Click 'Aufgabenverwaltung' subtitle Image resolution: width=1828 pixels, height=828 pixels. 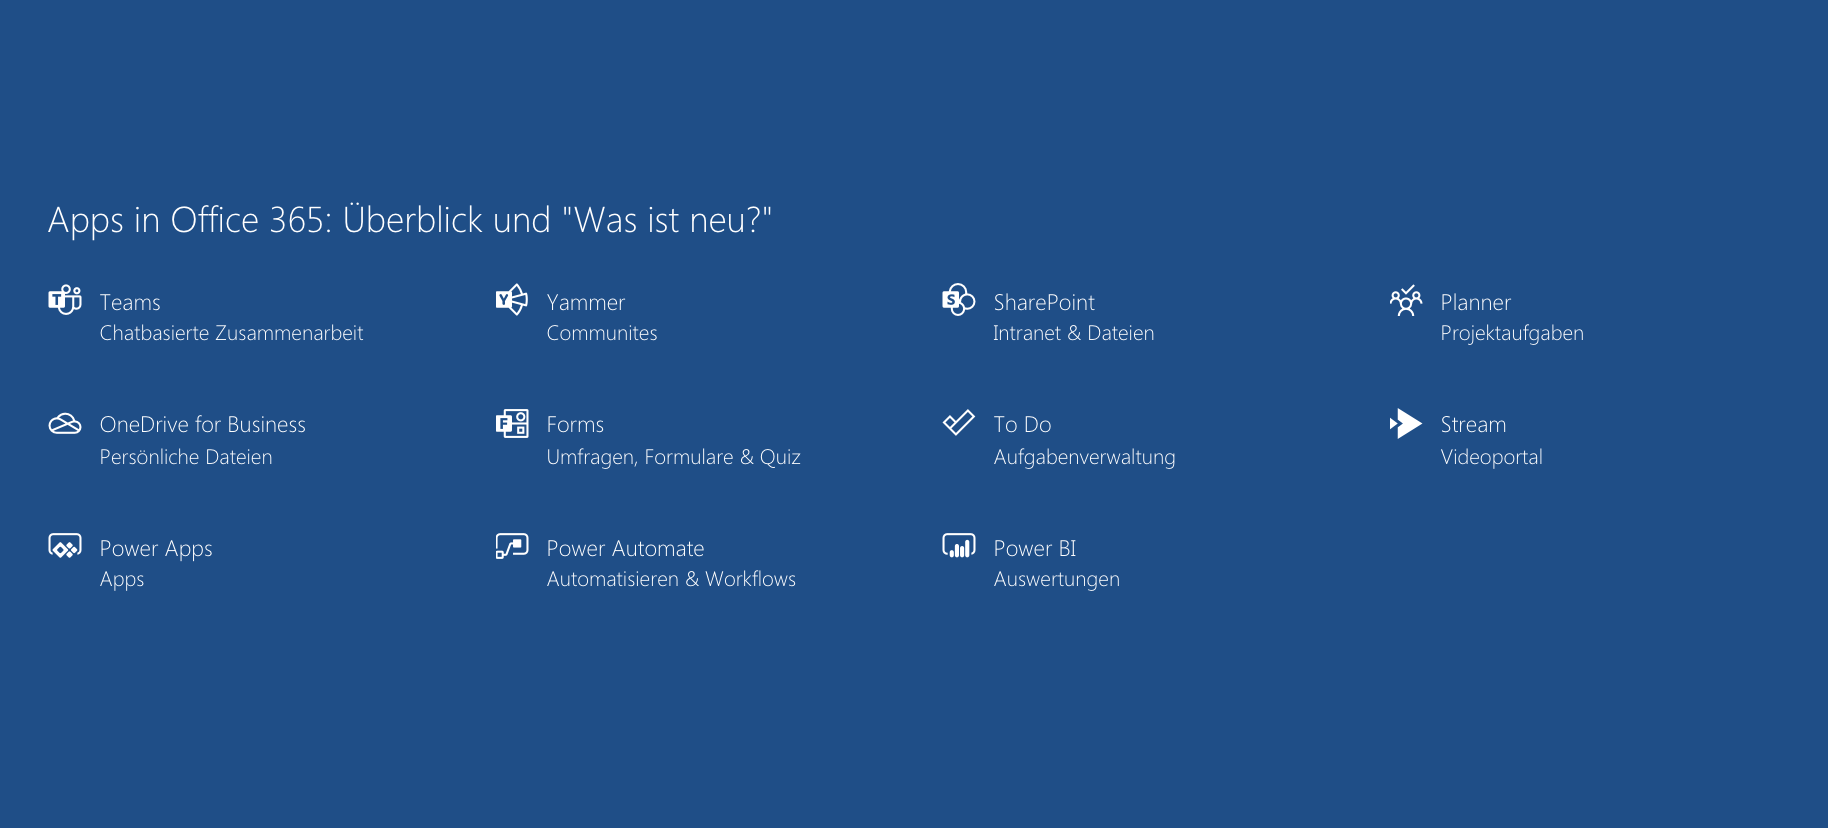click(1085, 457)
